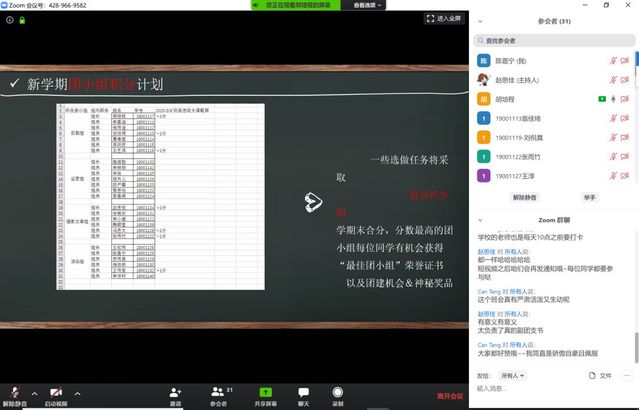This screenshot has width=639, height=410.
Task: Collapse the Zoom 群聊 panel header
Action: click(480, 218)
